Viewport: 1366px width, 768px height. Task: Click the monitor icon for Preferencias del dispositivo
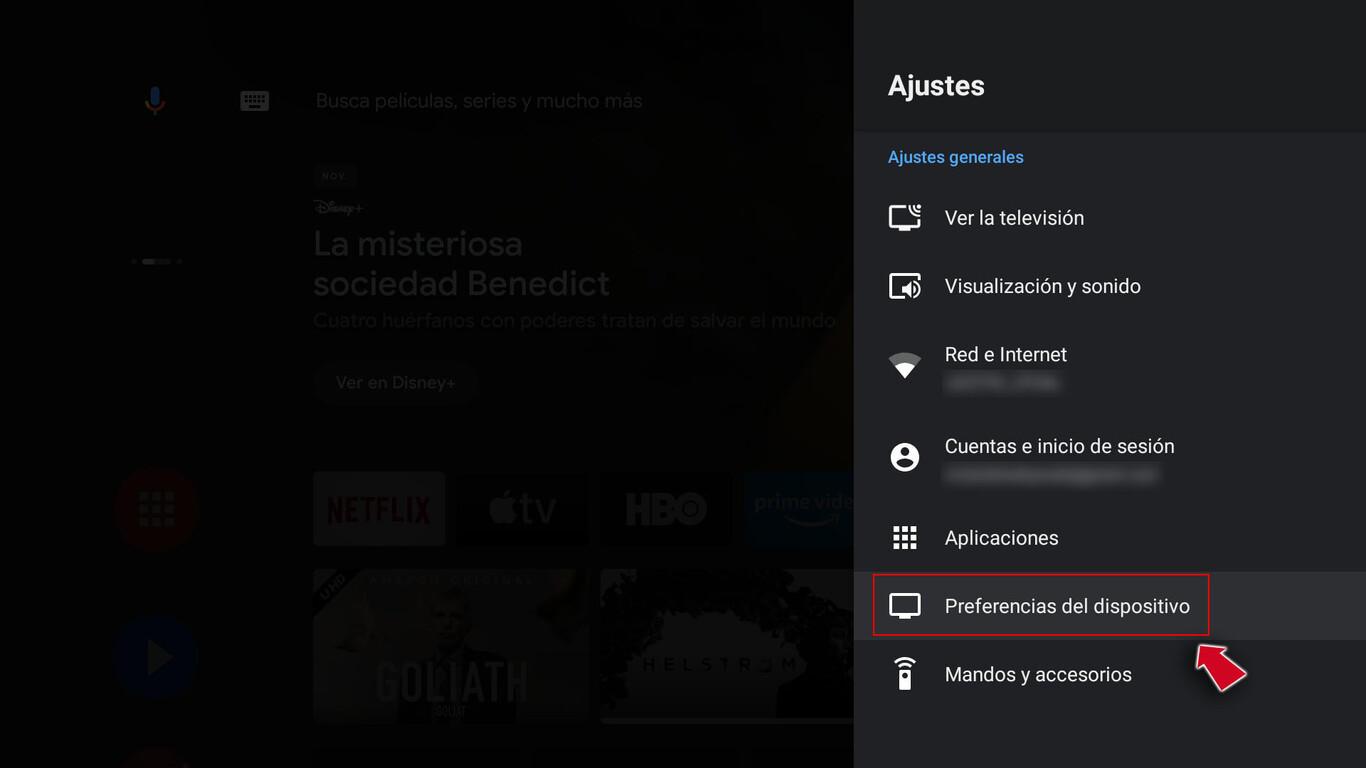(905, 605)
